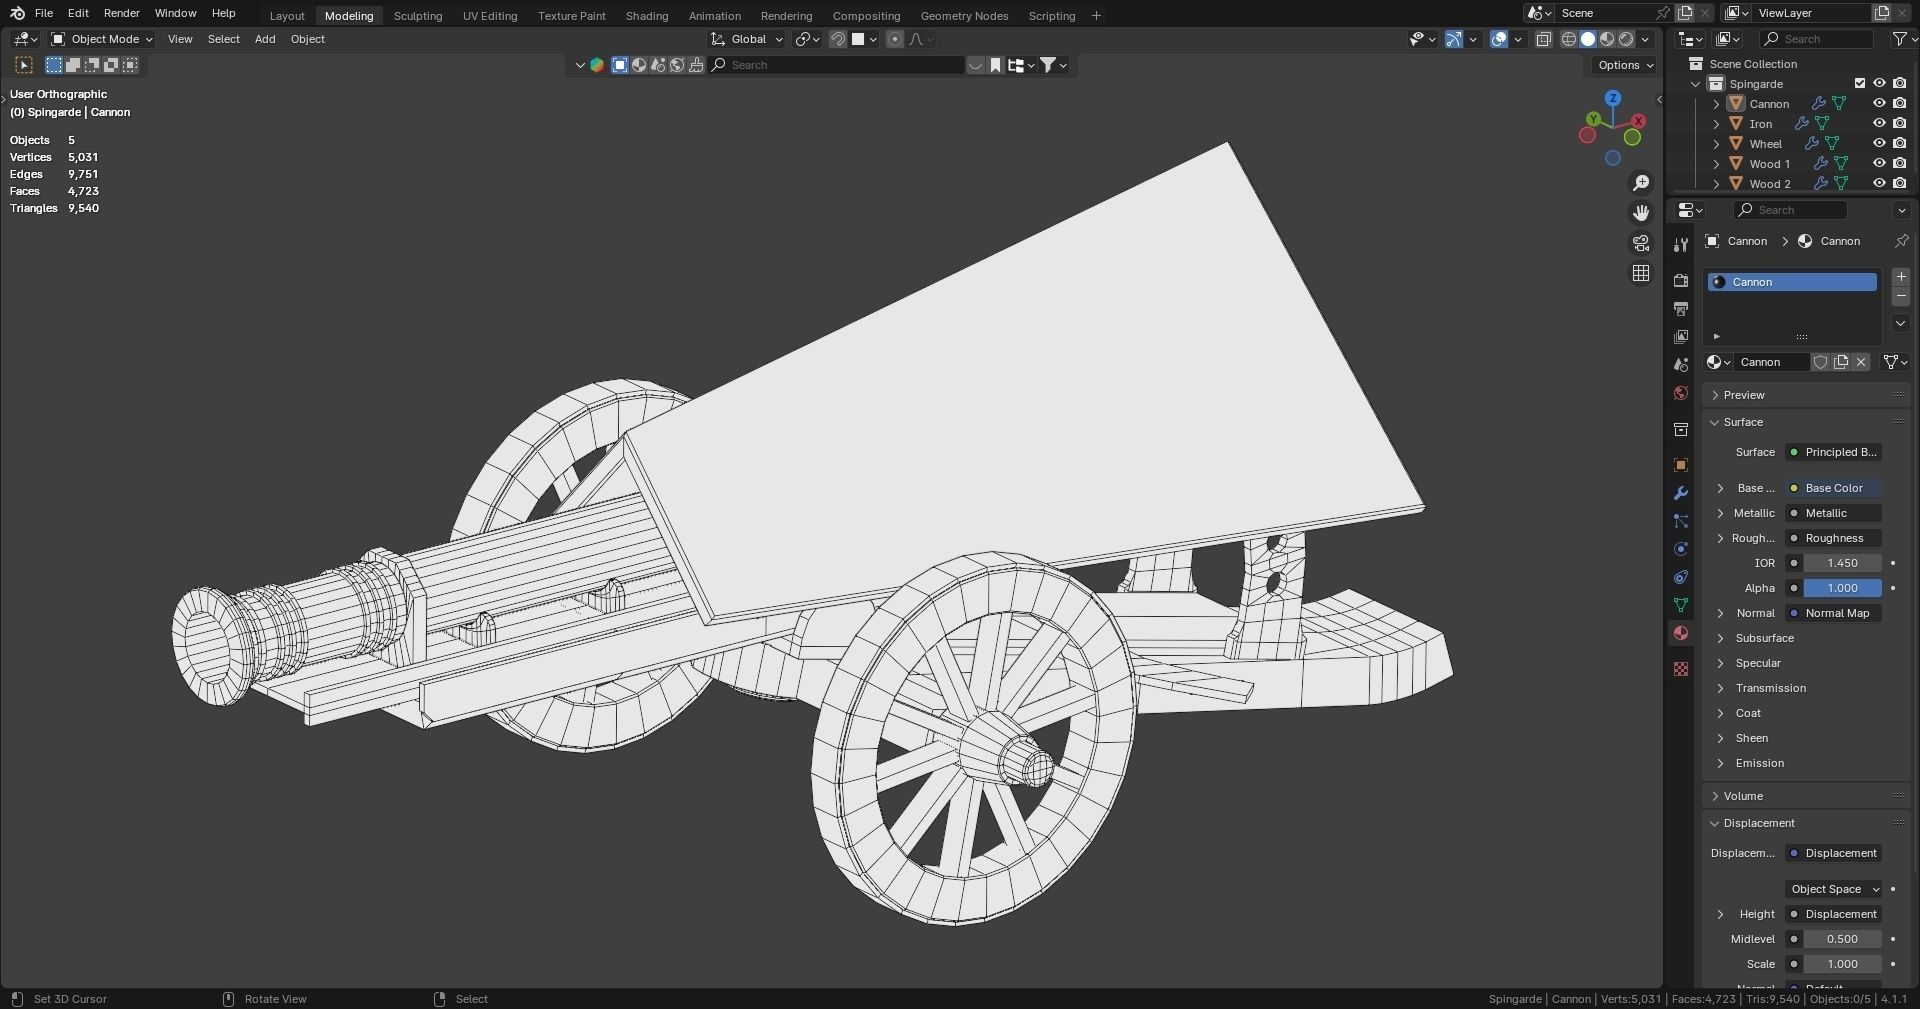Select material preview shading
Screen dimensions: 1920x1009
pos(1607,39)
